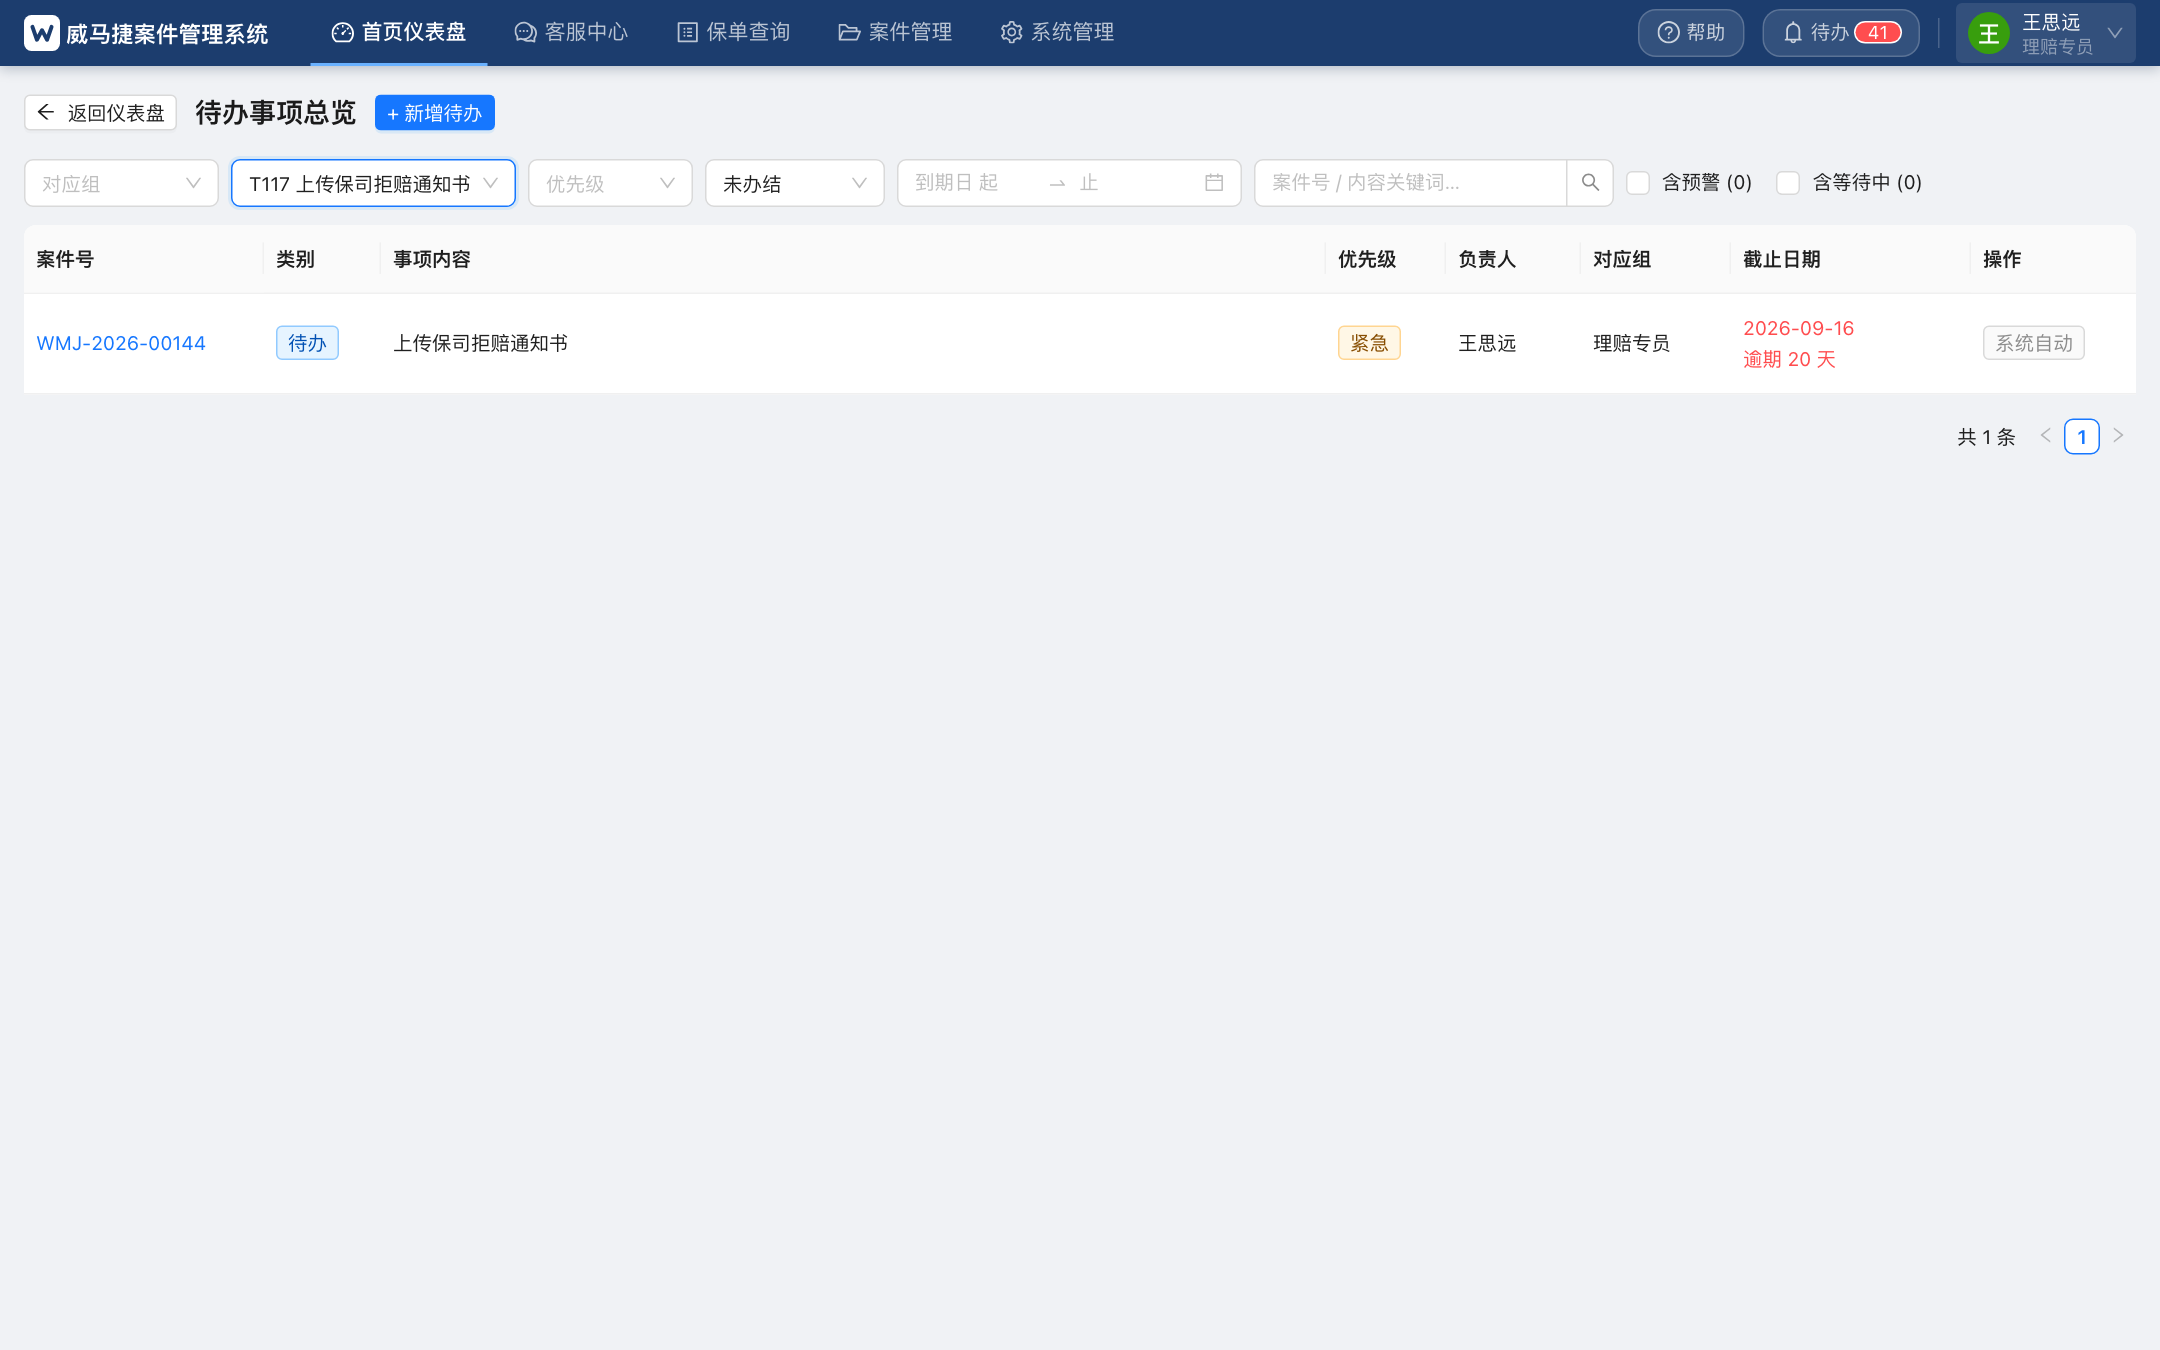2160x1350 pixels.
Task: Open the calendar icon in date range
Action: (1214, 183)
